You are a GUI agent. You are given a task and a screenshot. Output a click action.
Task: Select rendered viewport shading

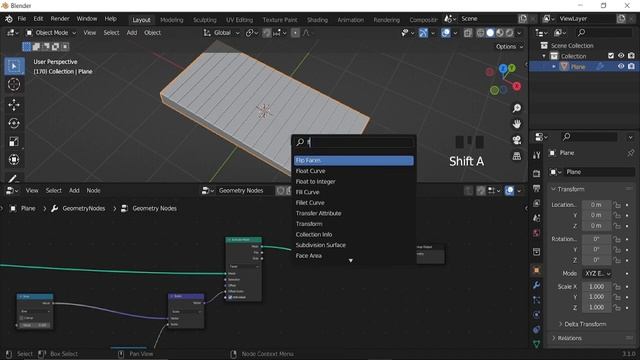(510, 33)
